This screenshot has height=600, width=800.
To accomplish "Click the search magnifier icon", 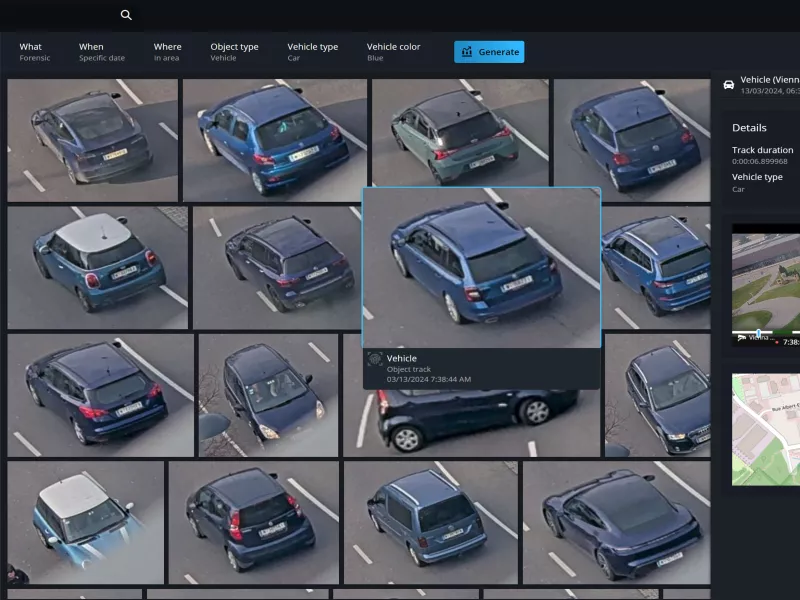I will pyautogui.click(x=126, y=15).
